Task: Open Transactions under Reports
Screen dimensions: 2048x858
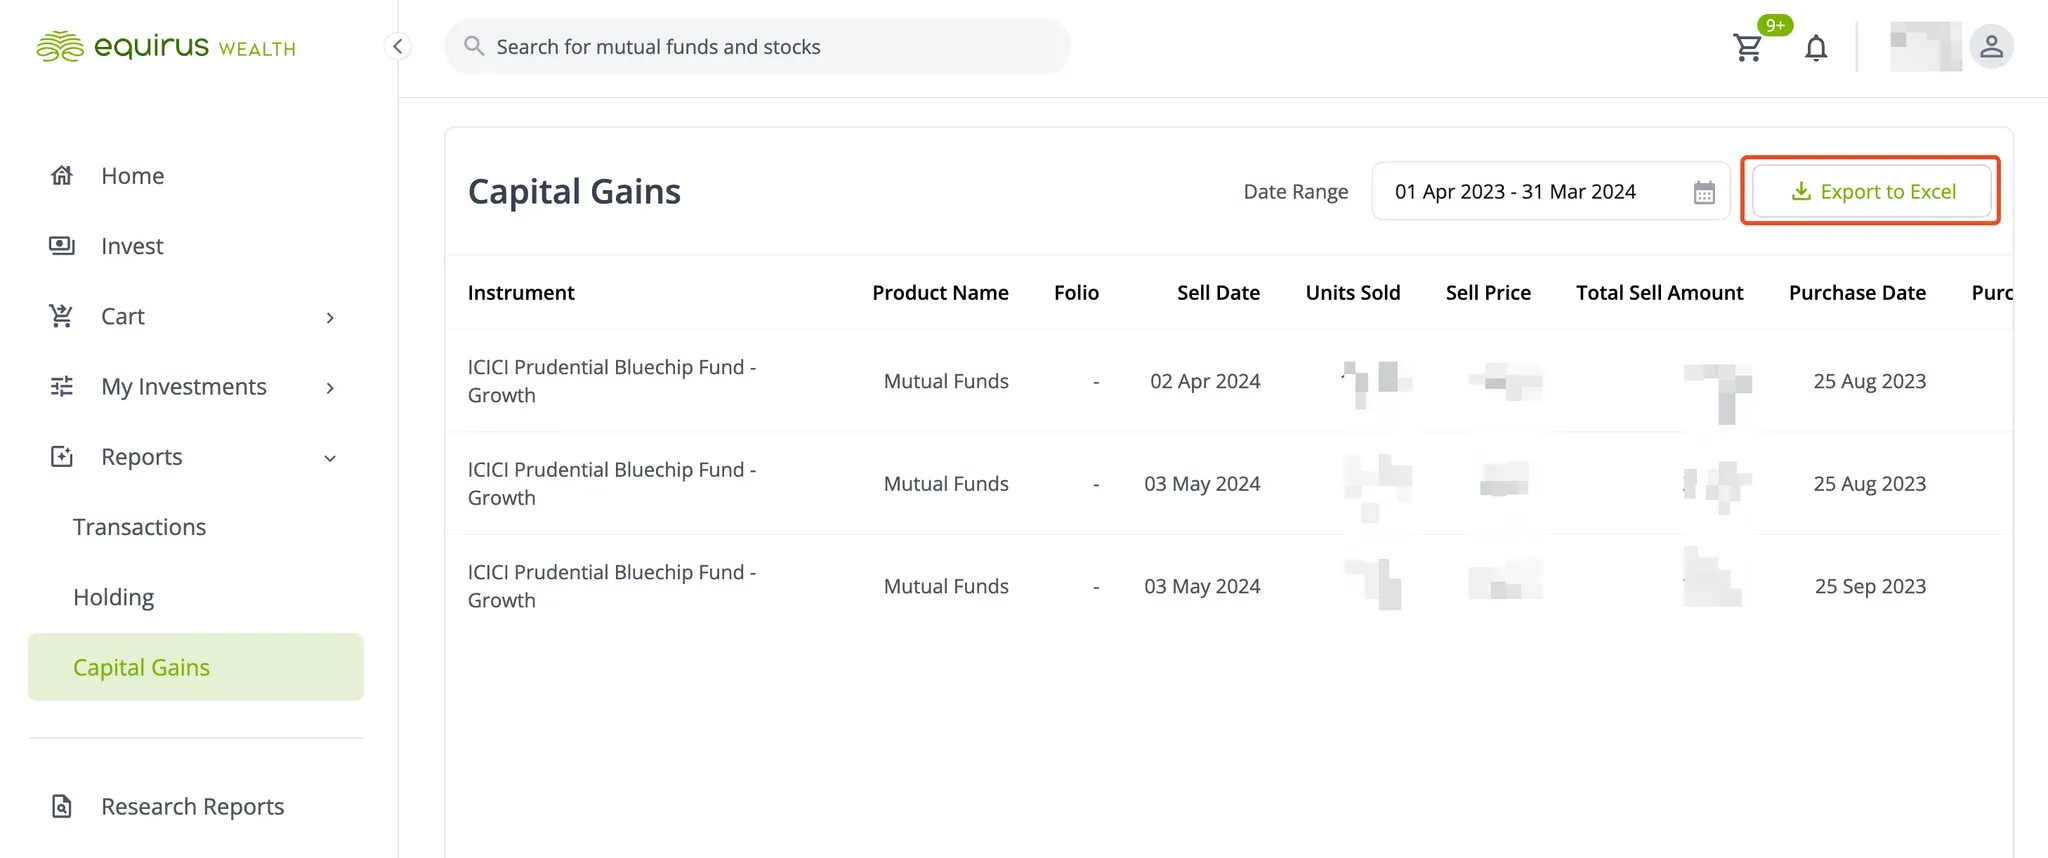Action: pos(140,527)
